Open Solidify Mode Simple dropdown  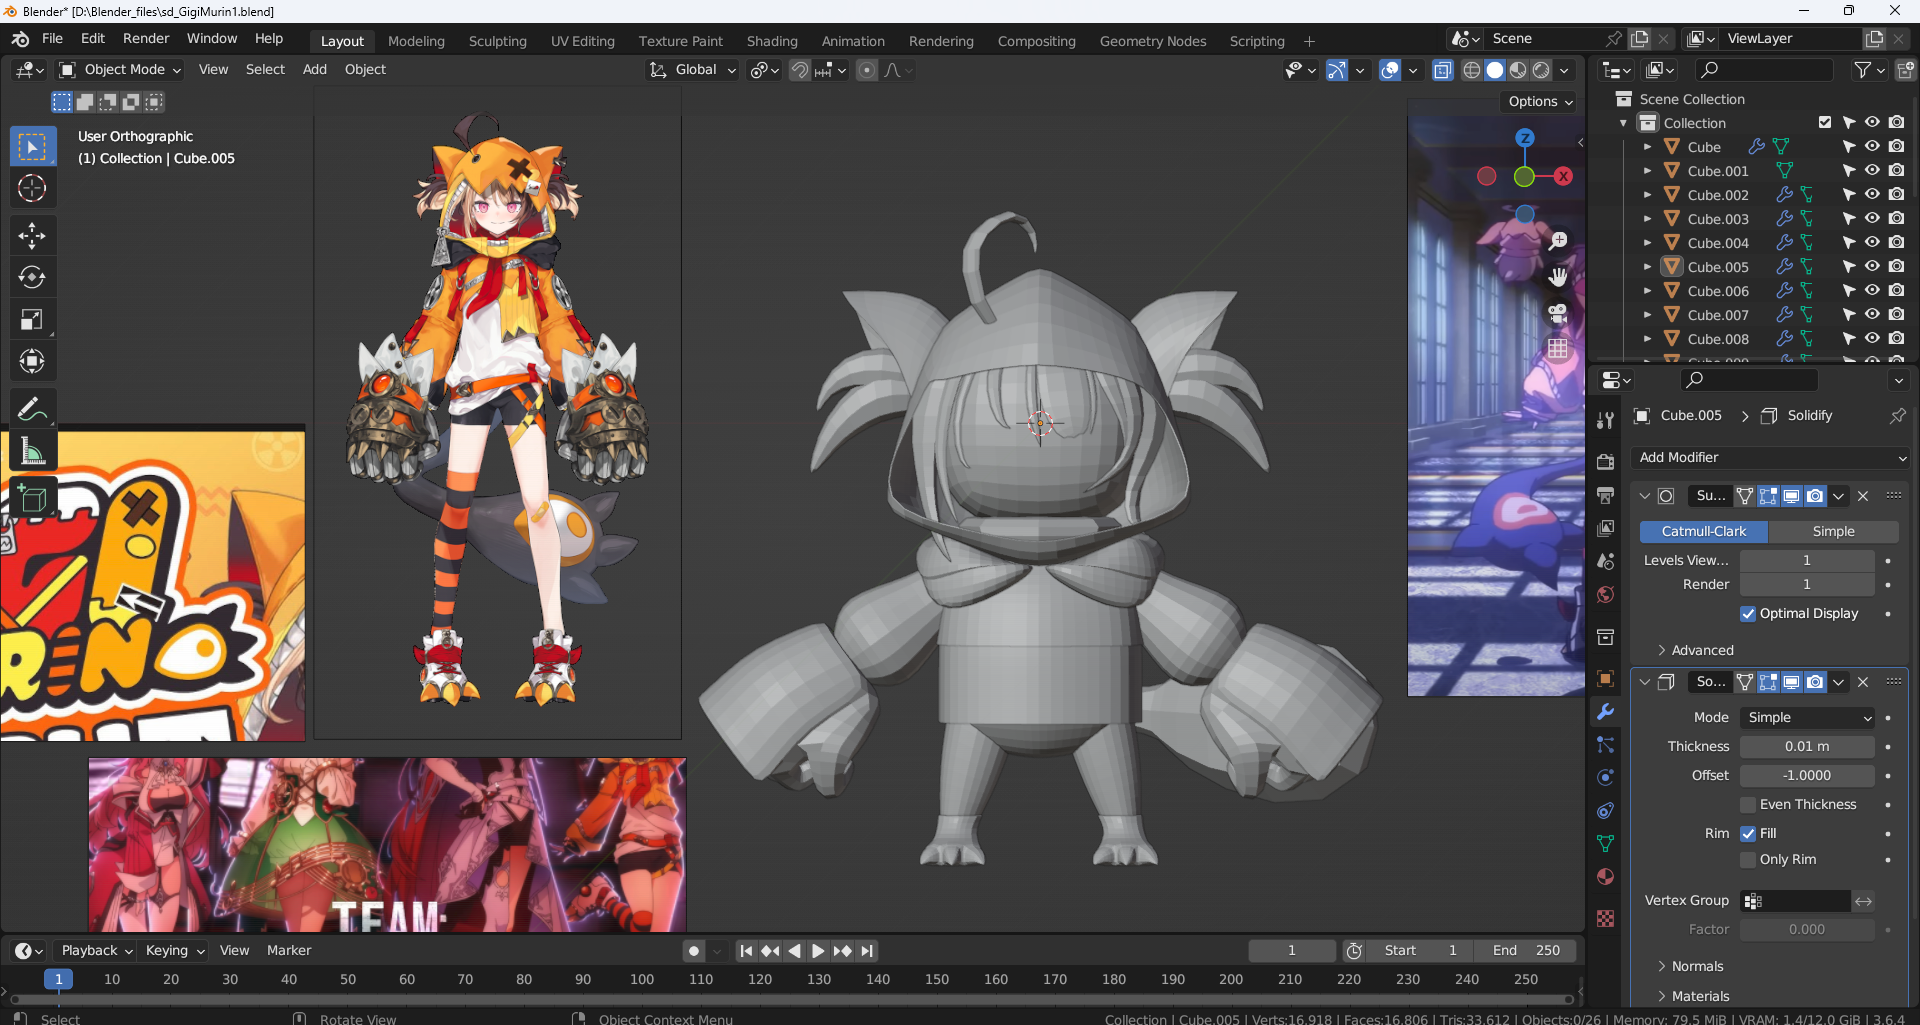1808,718
